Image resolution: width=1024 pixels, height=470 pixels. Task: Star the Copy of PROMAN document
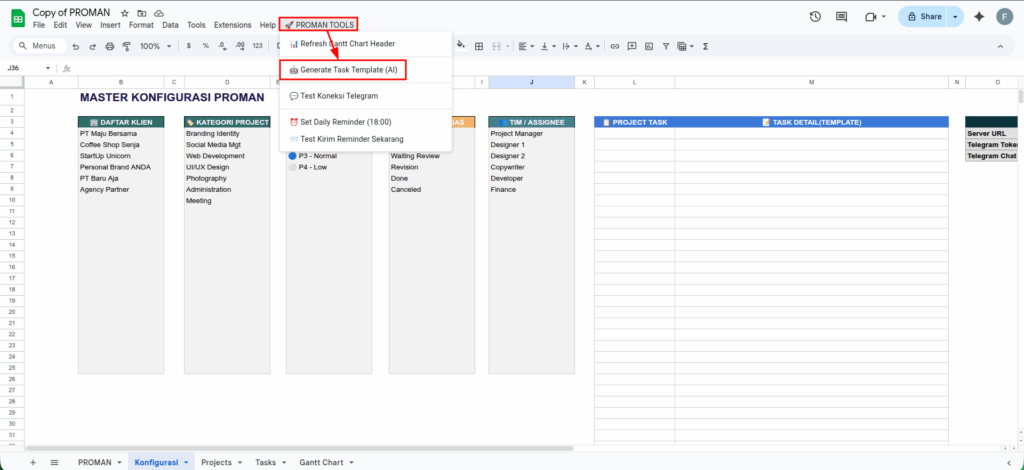click(x=125, y=12)
